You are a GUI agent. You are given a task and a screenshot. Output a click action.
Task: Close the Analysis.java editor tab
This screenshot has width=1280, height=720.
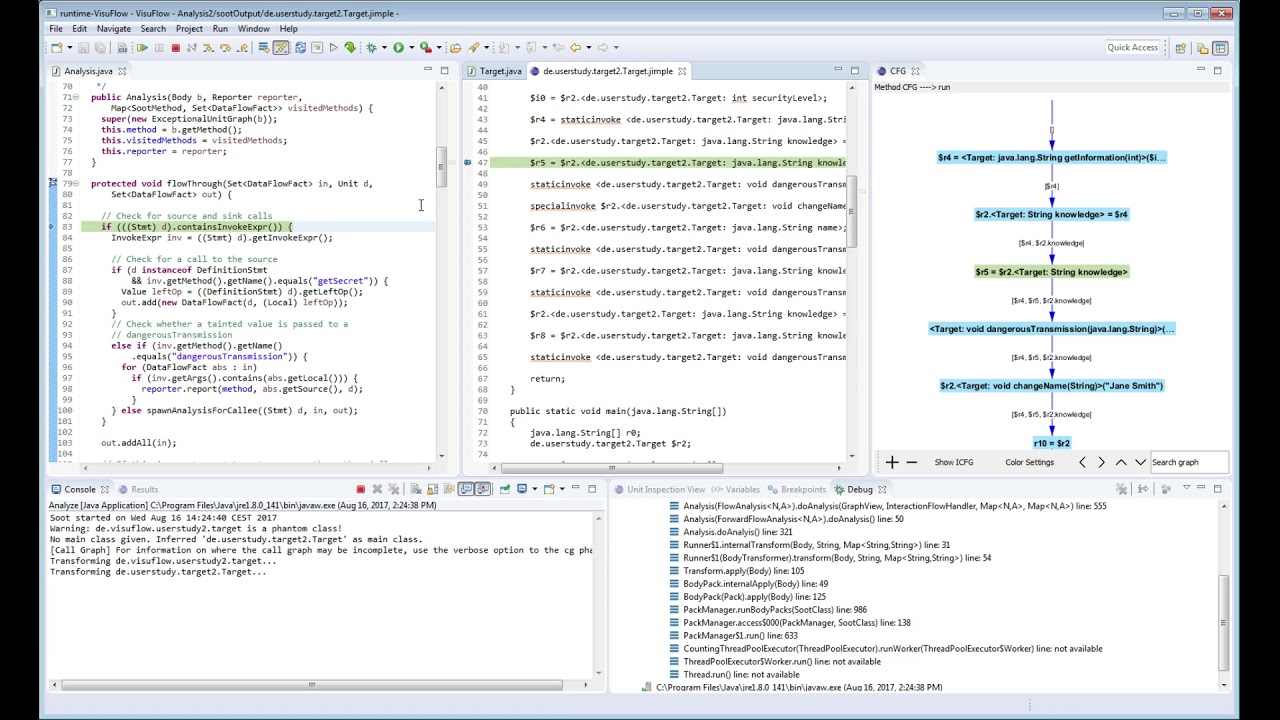[122, 71]
